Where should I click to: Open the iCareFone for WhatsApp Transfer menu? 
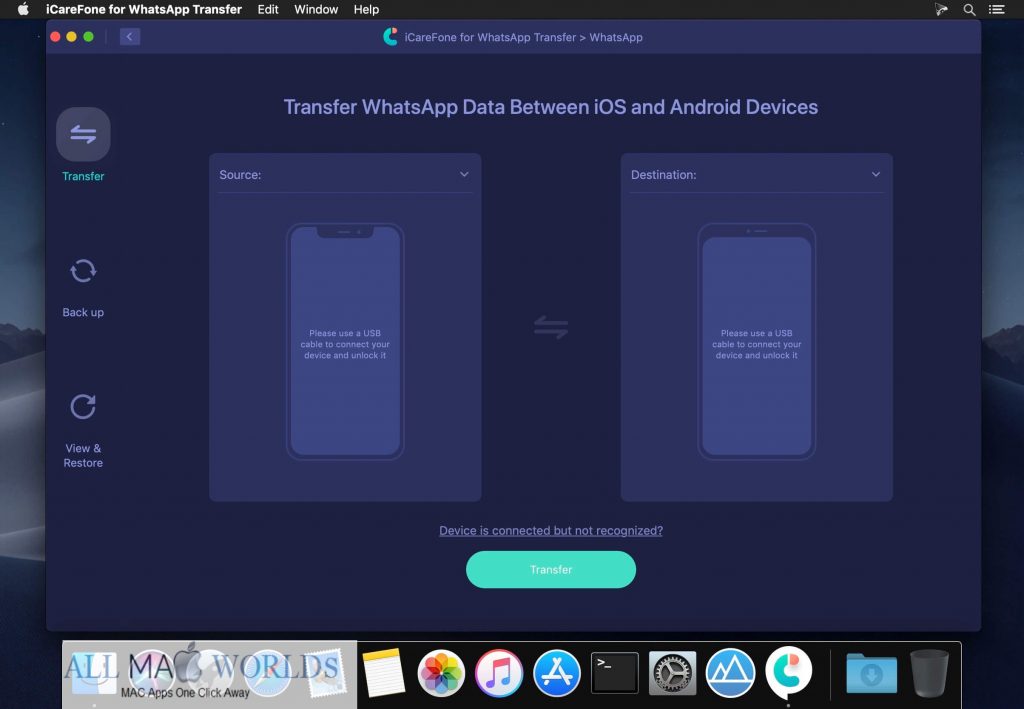click(x=144, y=9)
